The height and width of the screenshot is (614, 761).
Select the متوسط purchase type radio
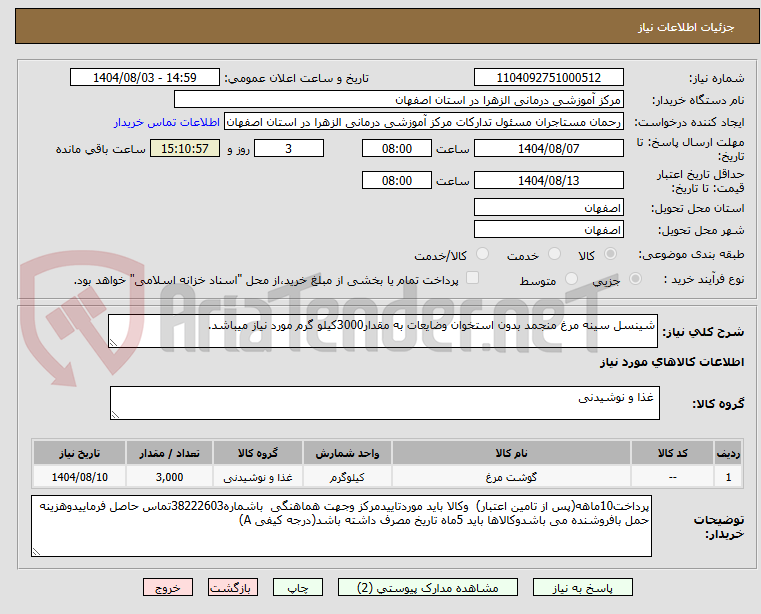[571, 279]
